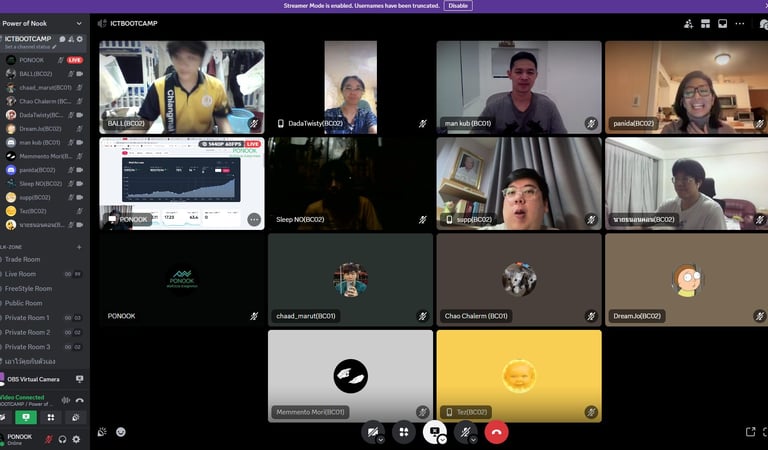Open PONOOK user profile panel
768x450 pixels.
point(20,439)
